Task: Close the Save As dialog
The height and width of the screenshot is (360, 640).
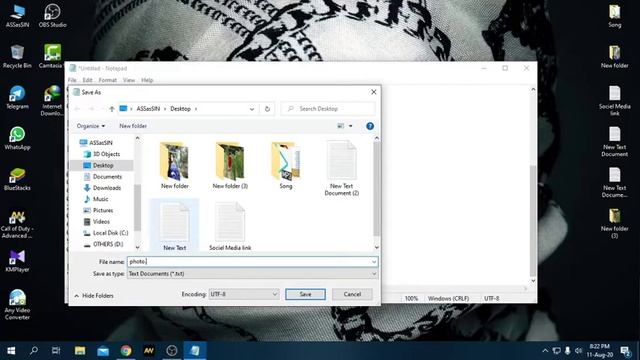Action: [373, 92]
